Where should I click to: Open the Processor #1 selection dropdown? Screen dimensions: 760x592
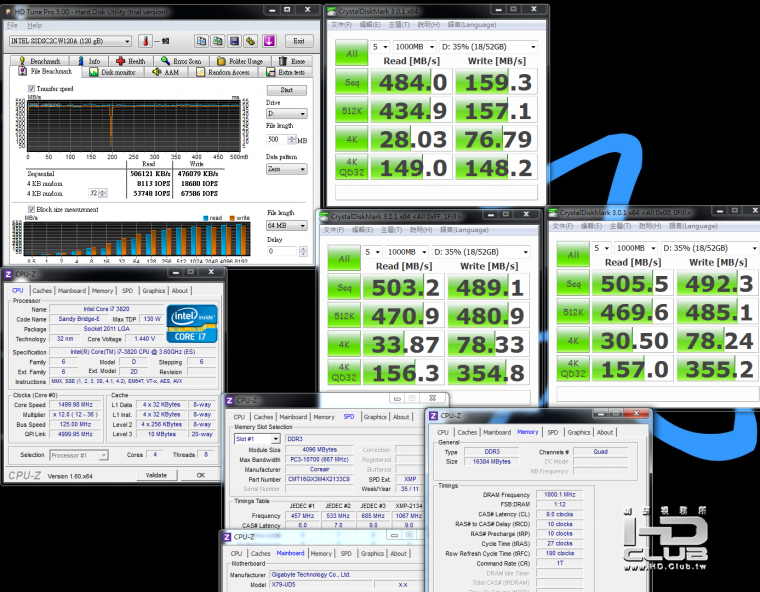click(79, 455)
